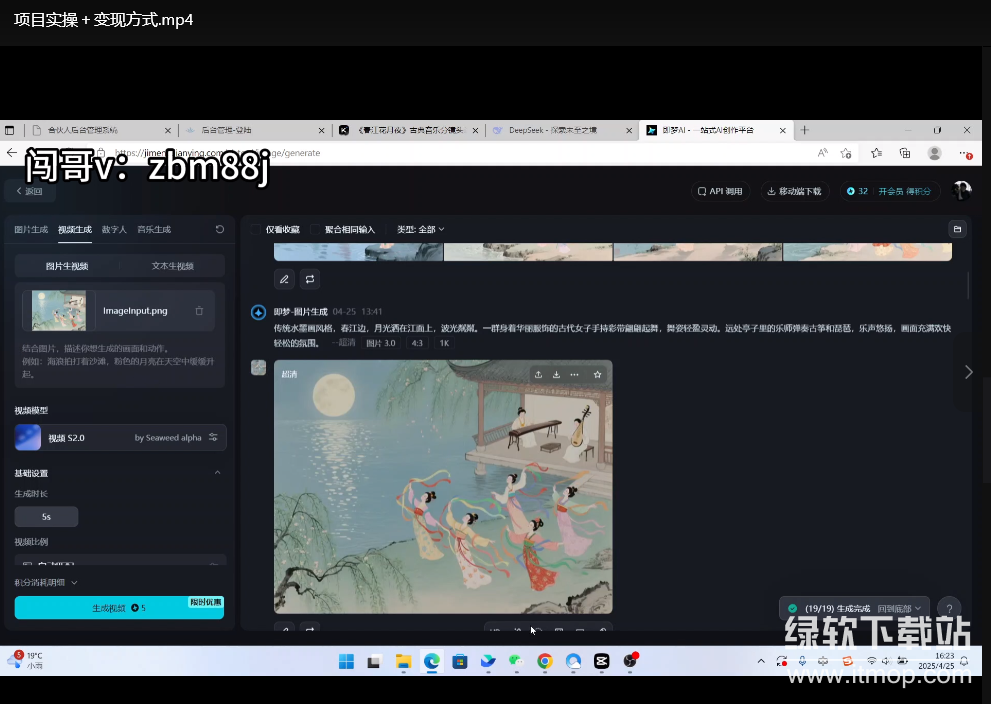This screenshot has width=991, height=704.
Task: Open the three-dot more menu on image
Action: point(574,374)
